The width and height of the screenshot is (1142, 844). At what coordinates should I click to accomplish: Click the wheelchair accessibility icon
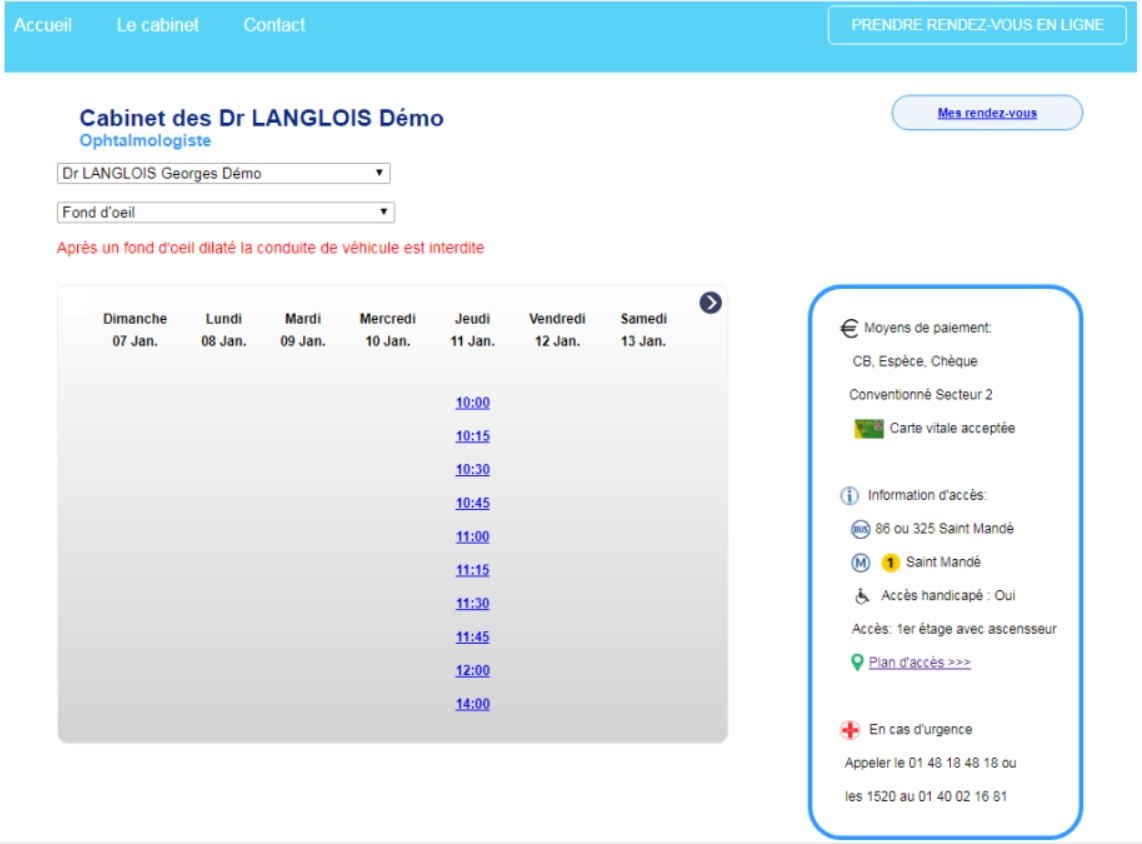[862, 596]
